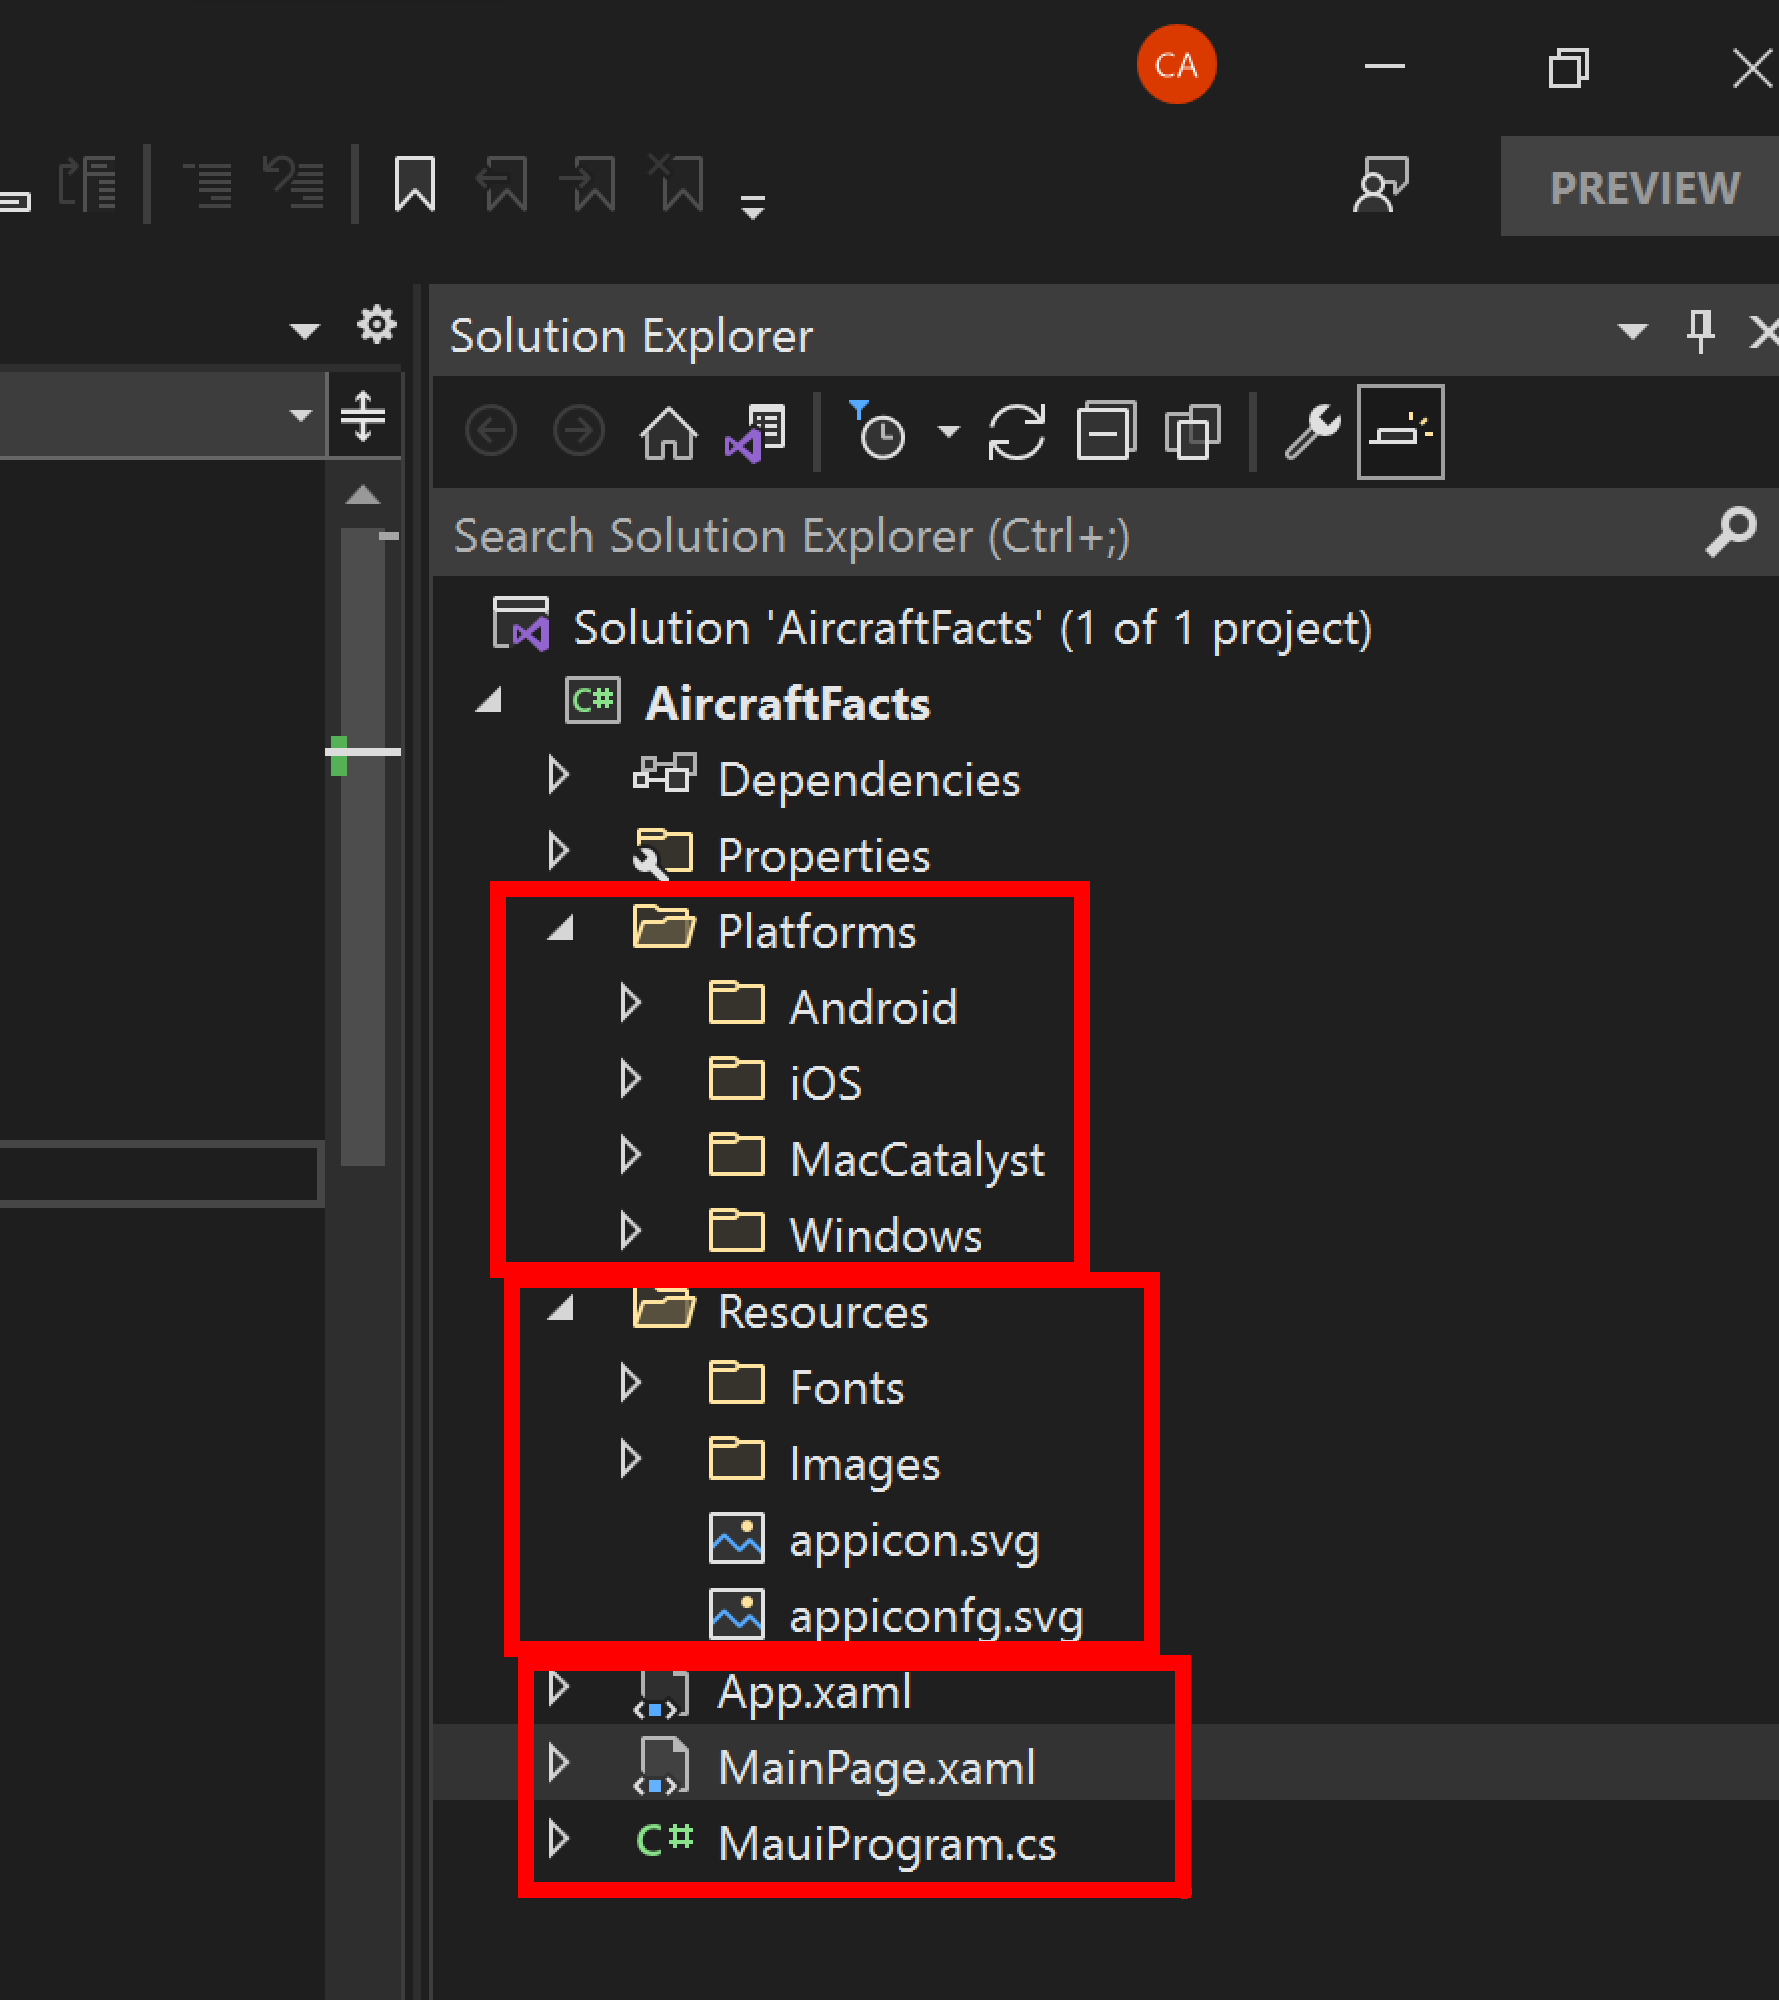Select the Android folder
Viewport: 1779px width, 2000px height.
(x=873, y=1007)
